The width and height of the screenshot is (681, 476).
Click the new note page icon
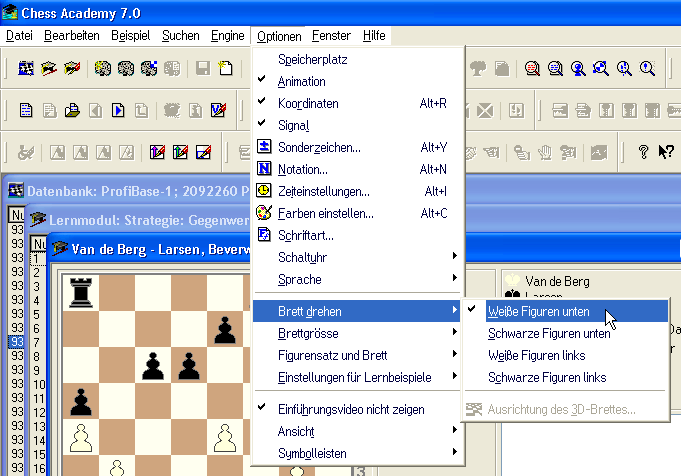click(x=226, y=68)
